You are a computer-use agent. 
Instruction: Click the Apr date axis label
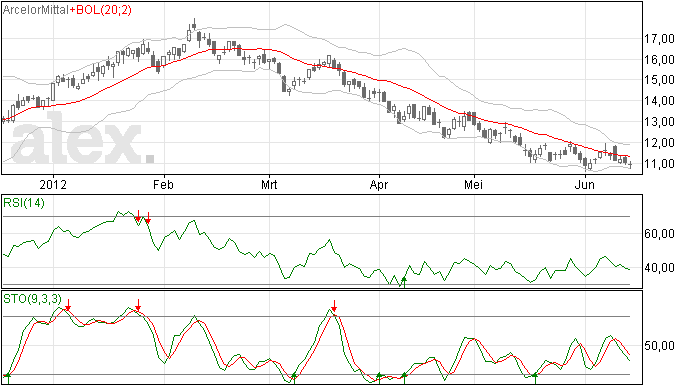click(x=379, y=184)
